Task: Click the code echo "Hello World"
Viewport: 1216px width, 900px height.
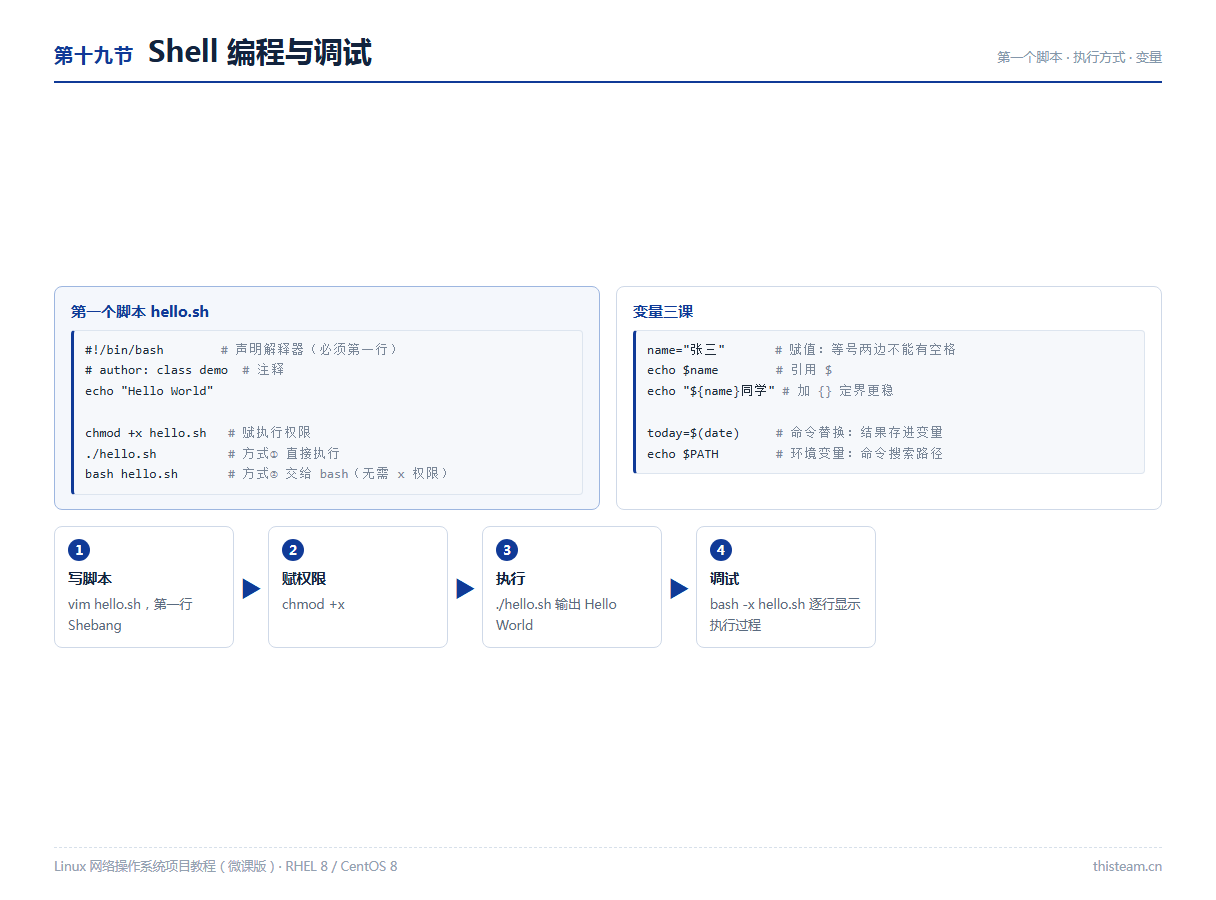Action: pos(149,391)
